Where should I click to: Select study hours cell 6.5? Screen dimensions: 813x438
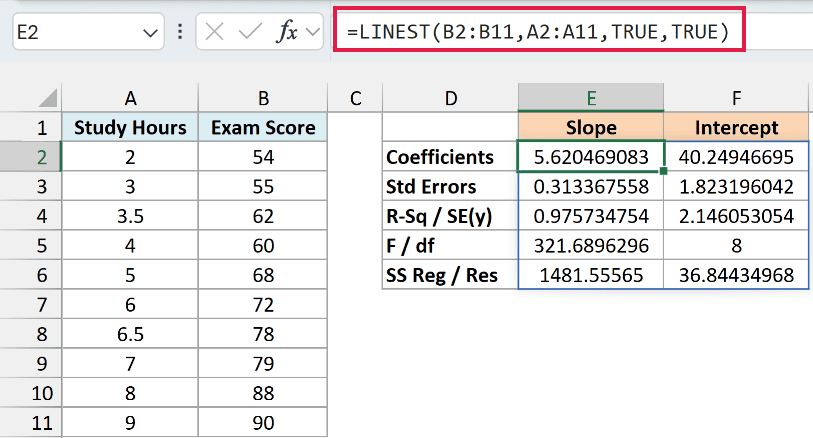[130, 334]
